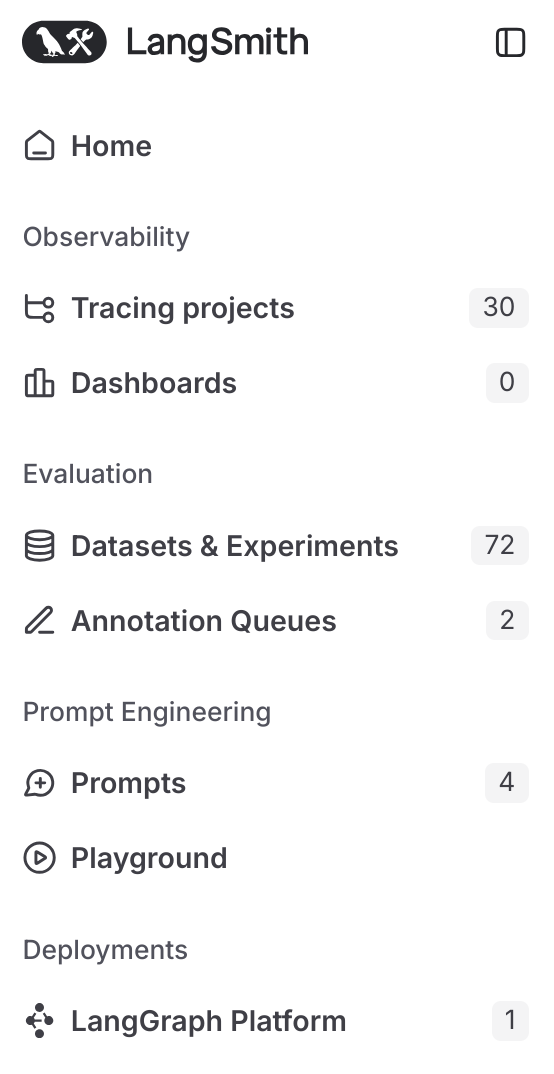Click the Datasets database stack icon
The image size is (554, 1074).
point(40,546)
